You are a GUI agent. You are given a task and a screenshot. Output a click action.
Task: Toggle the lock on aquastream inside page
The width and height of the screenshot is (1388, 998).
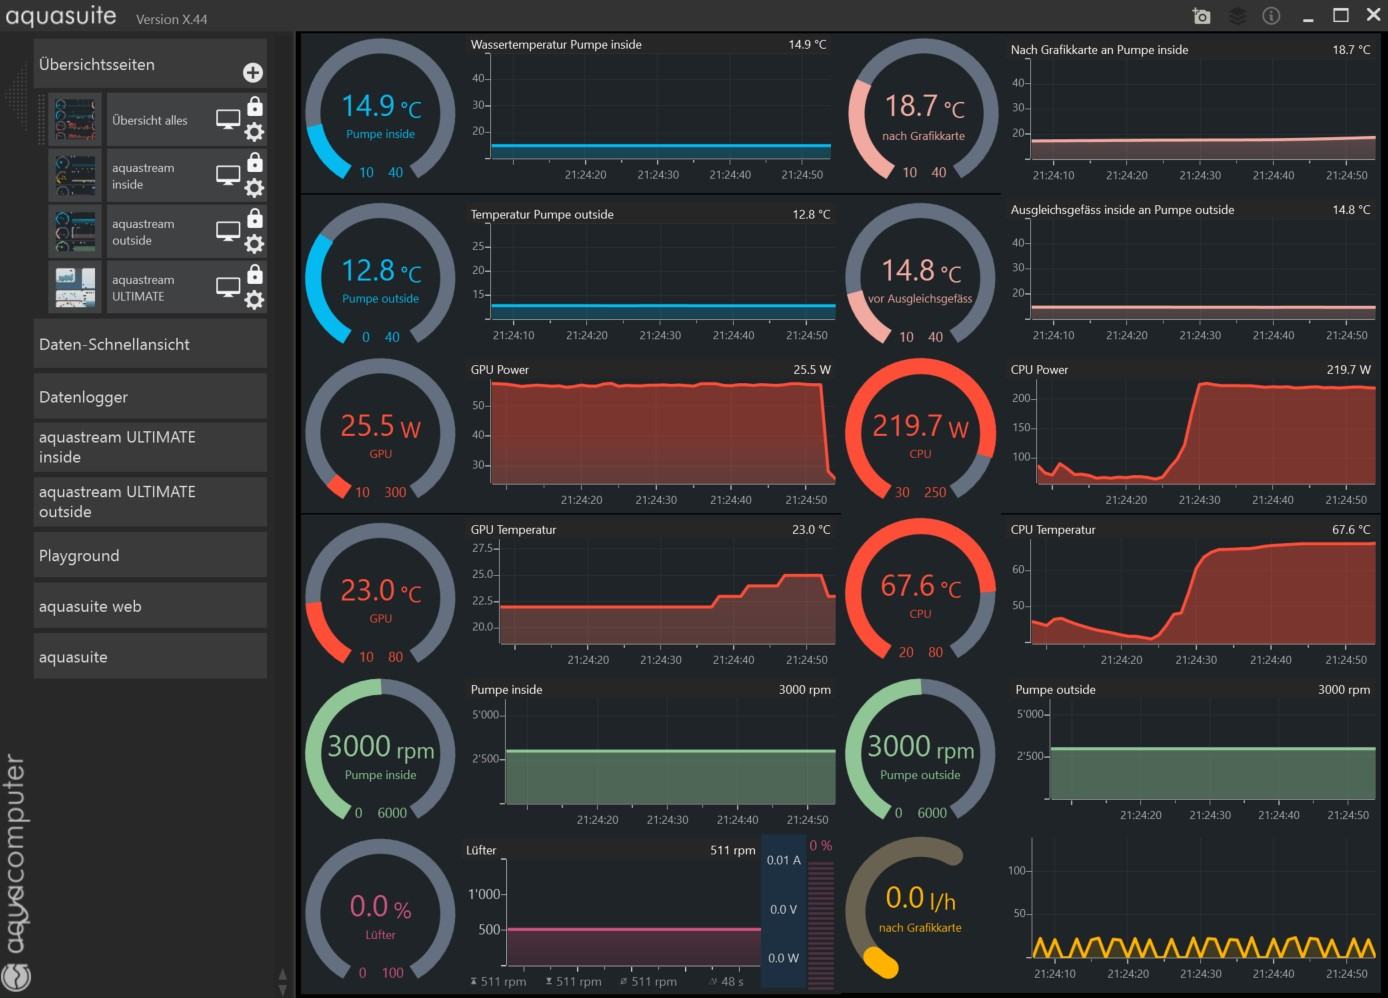click(x=255, y=162)
